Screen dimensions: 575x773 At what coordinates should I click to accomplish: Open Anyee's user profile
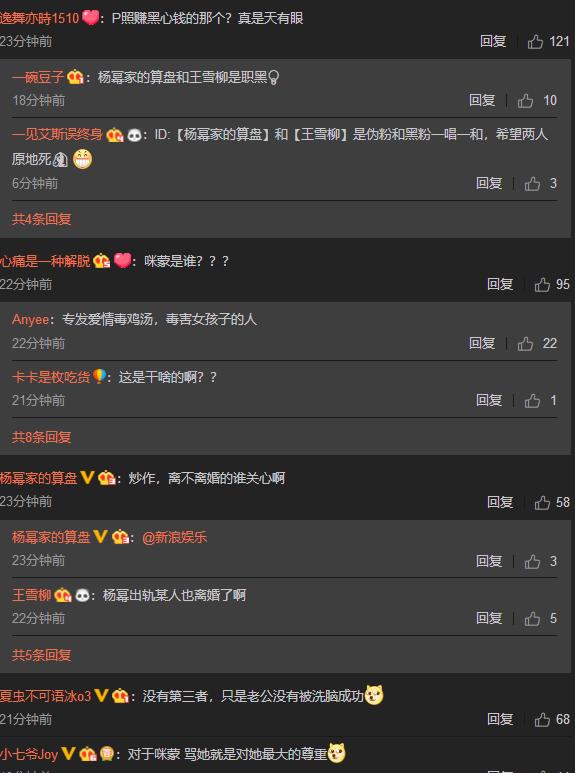click(x=30, y=319)
